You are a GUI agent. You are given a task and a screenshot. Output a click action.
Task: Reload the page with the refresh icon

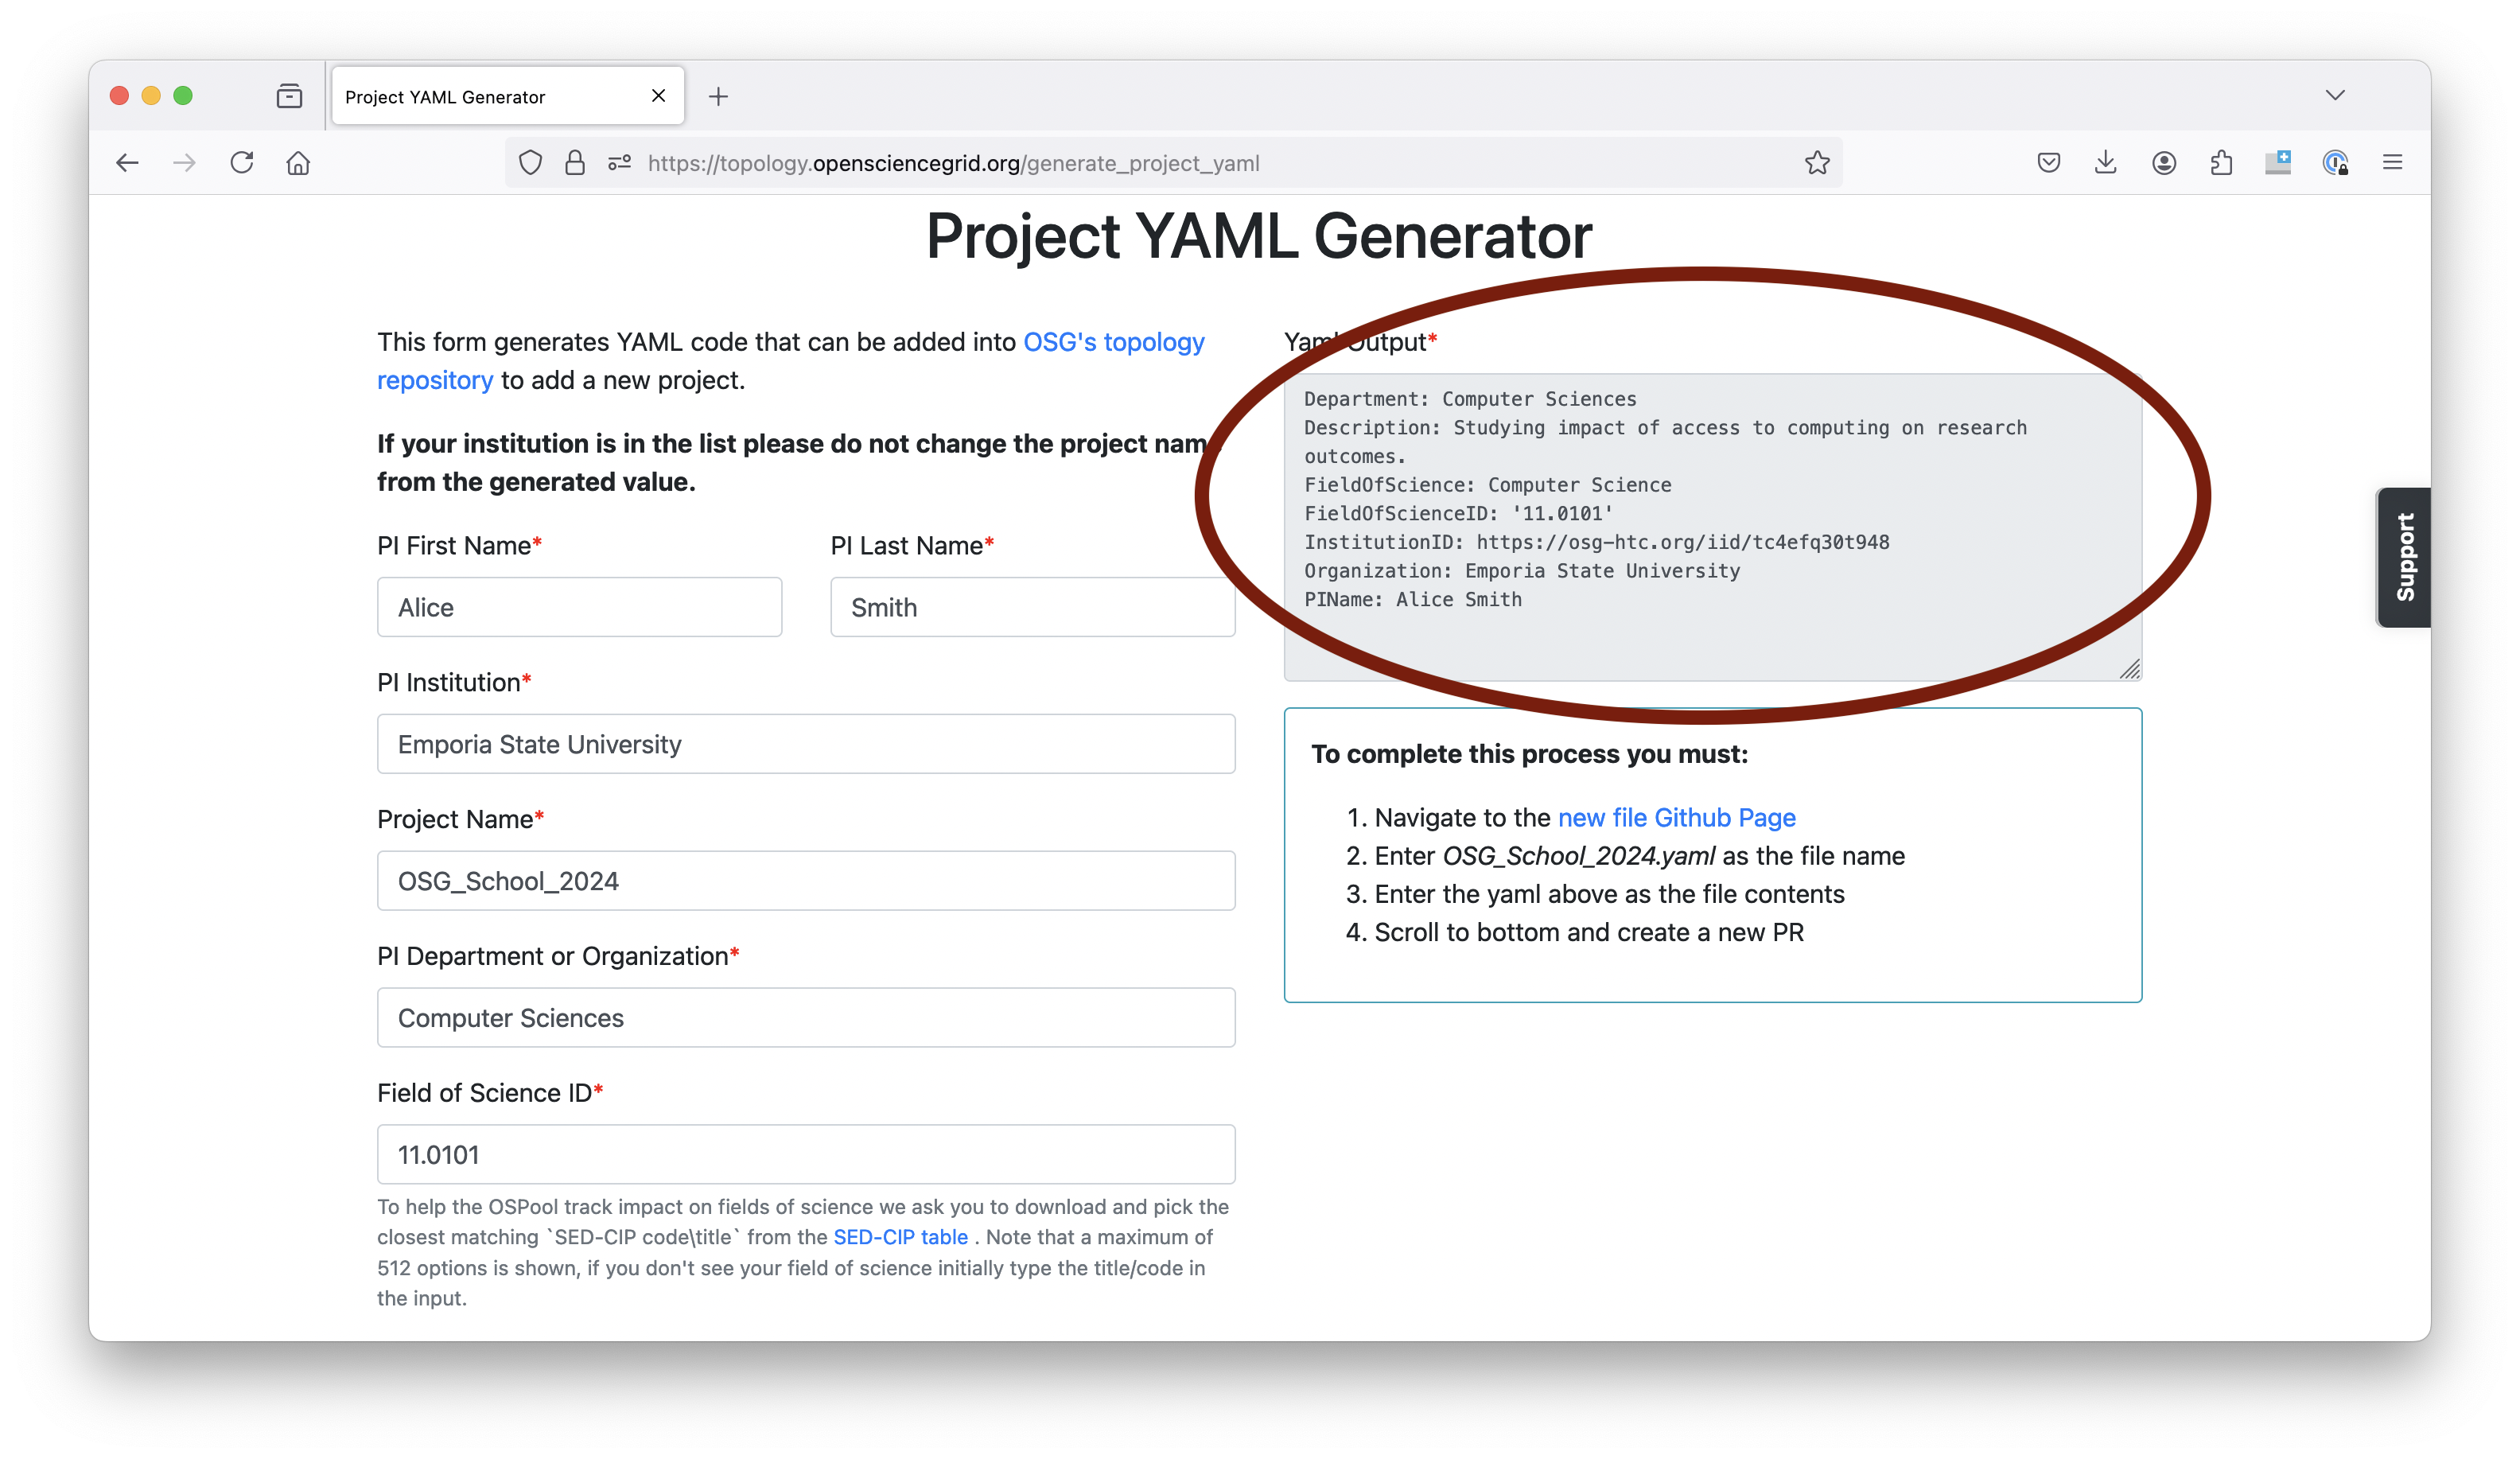click(x=242, y=162)
